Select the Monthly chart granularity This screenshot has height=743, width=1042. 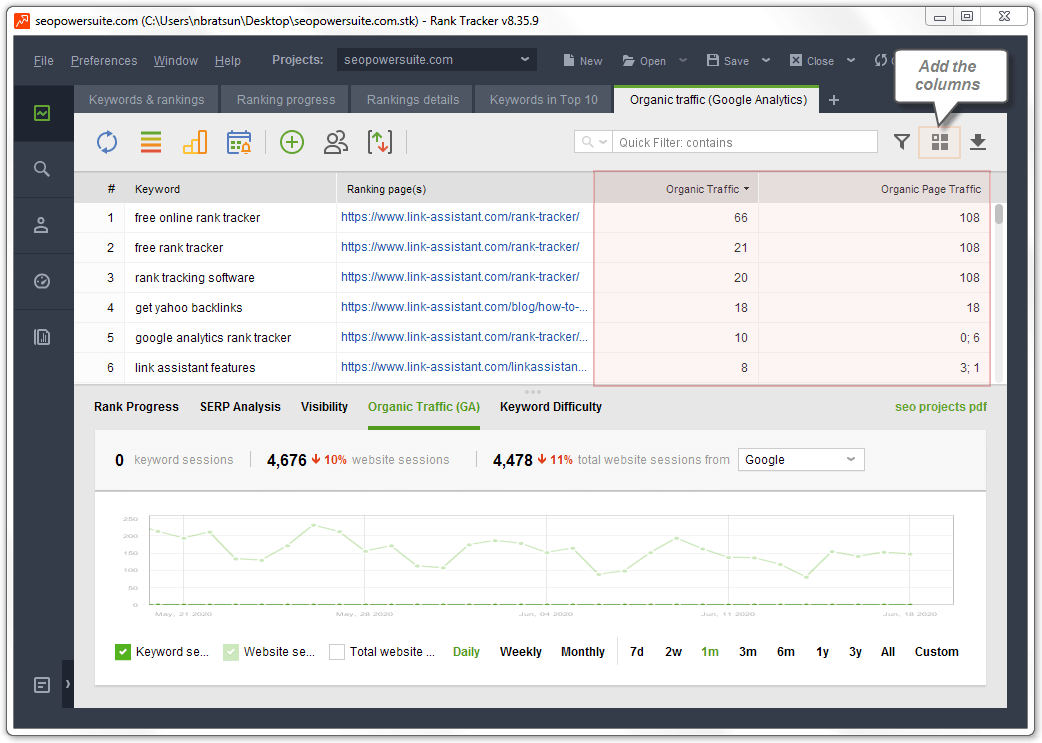(583, 652)
